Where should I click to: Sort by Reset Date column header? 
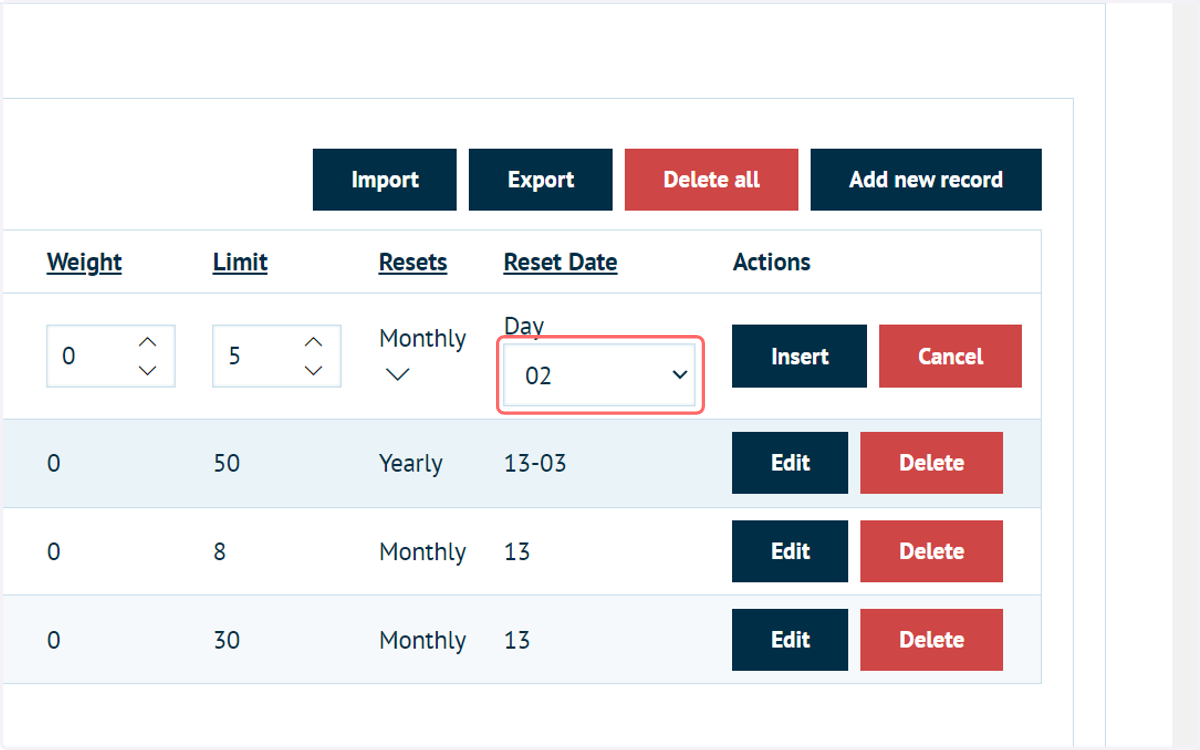[x=560, y=262]
